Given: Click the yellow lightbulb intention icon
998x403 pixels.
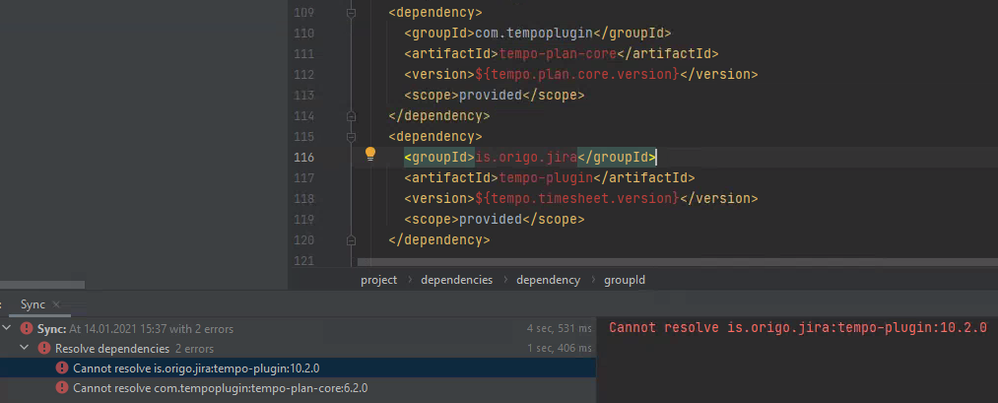Looking at the screenshot, I should coord(370,154).
